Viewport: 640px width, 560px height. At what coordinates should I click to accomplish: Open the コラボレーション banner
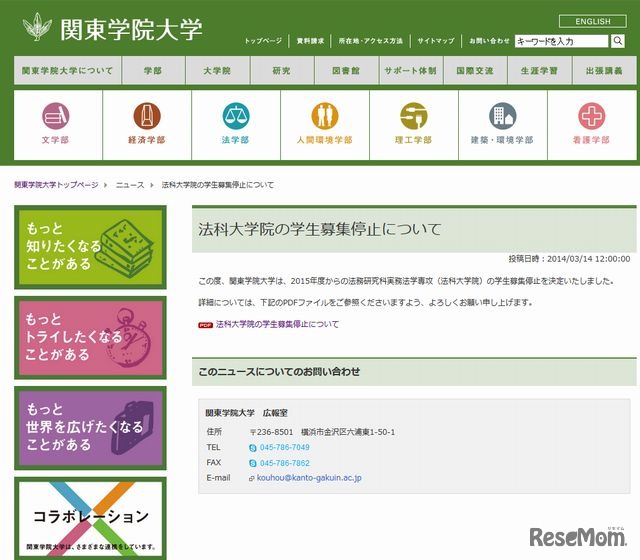coord(91,518)
